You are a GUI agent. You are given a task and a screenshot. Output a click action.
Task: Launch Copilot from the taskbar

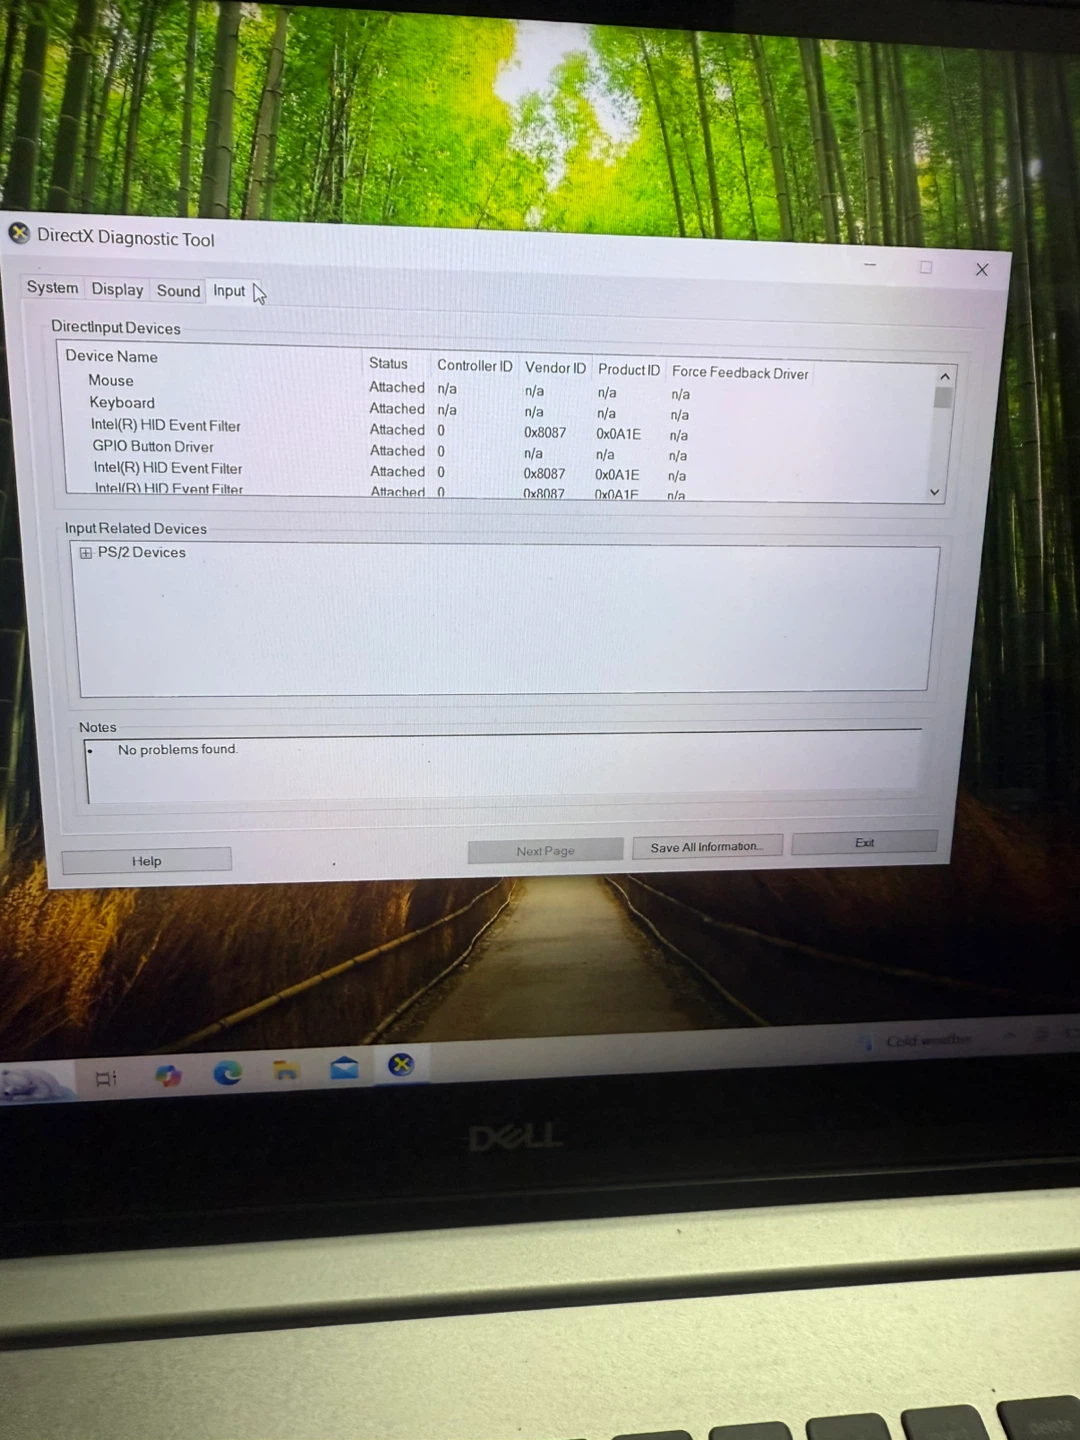(168, 1075)
